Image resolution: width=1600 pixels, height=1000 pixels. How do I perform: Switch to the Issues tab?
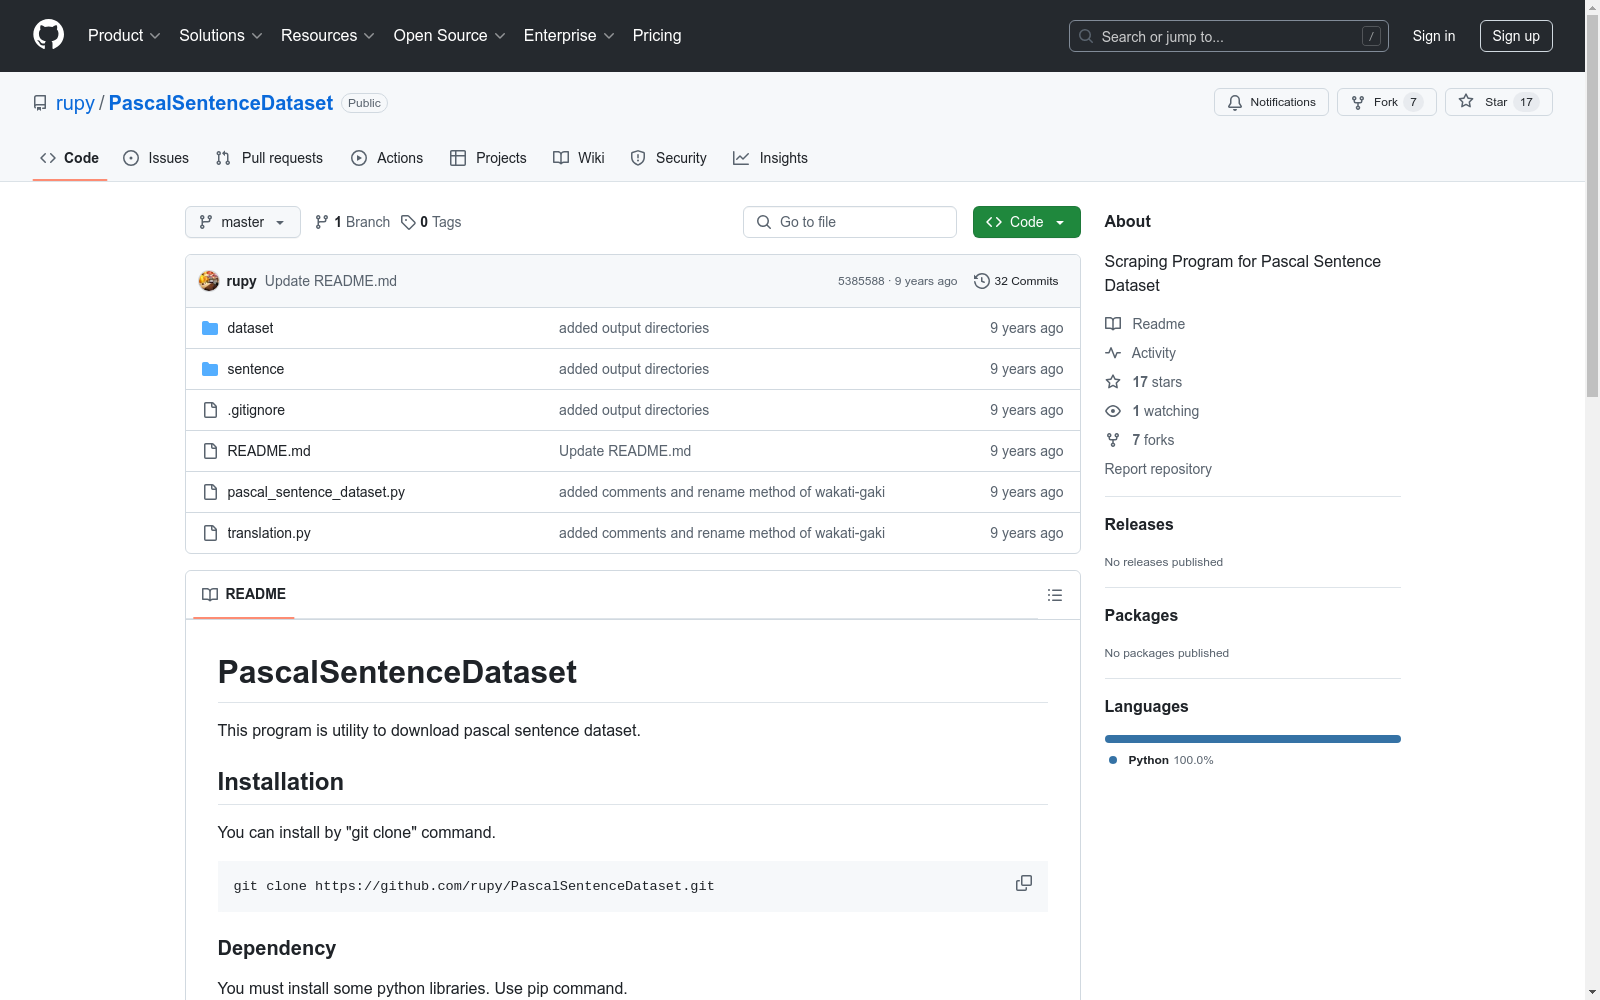[156, 158]
